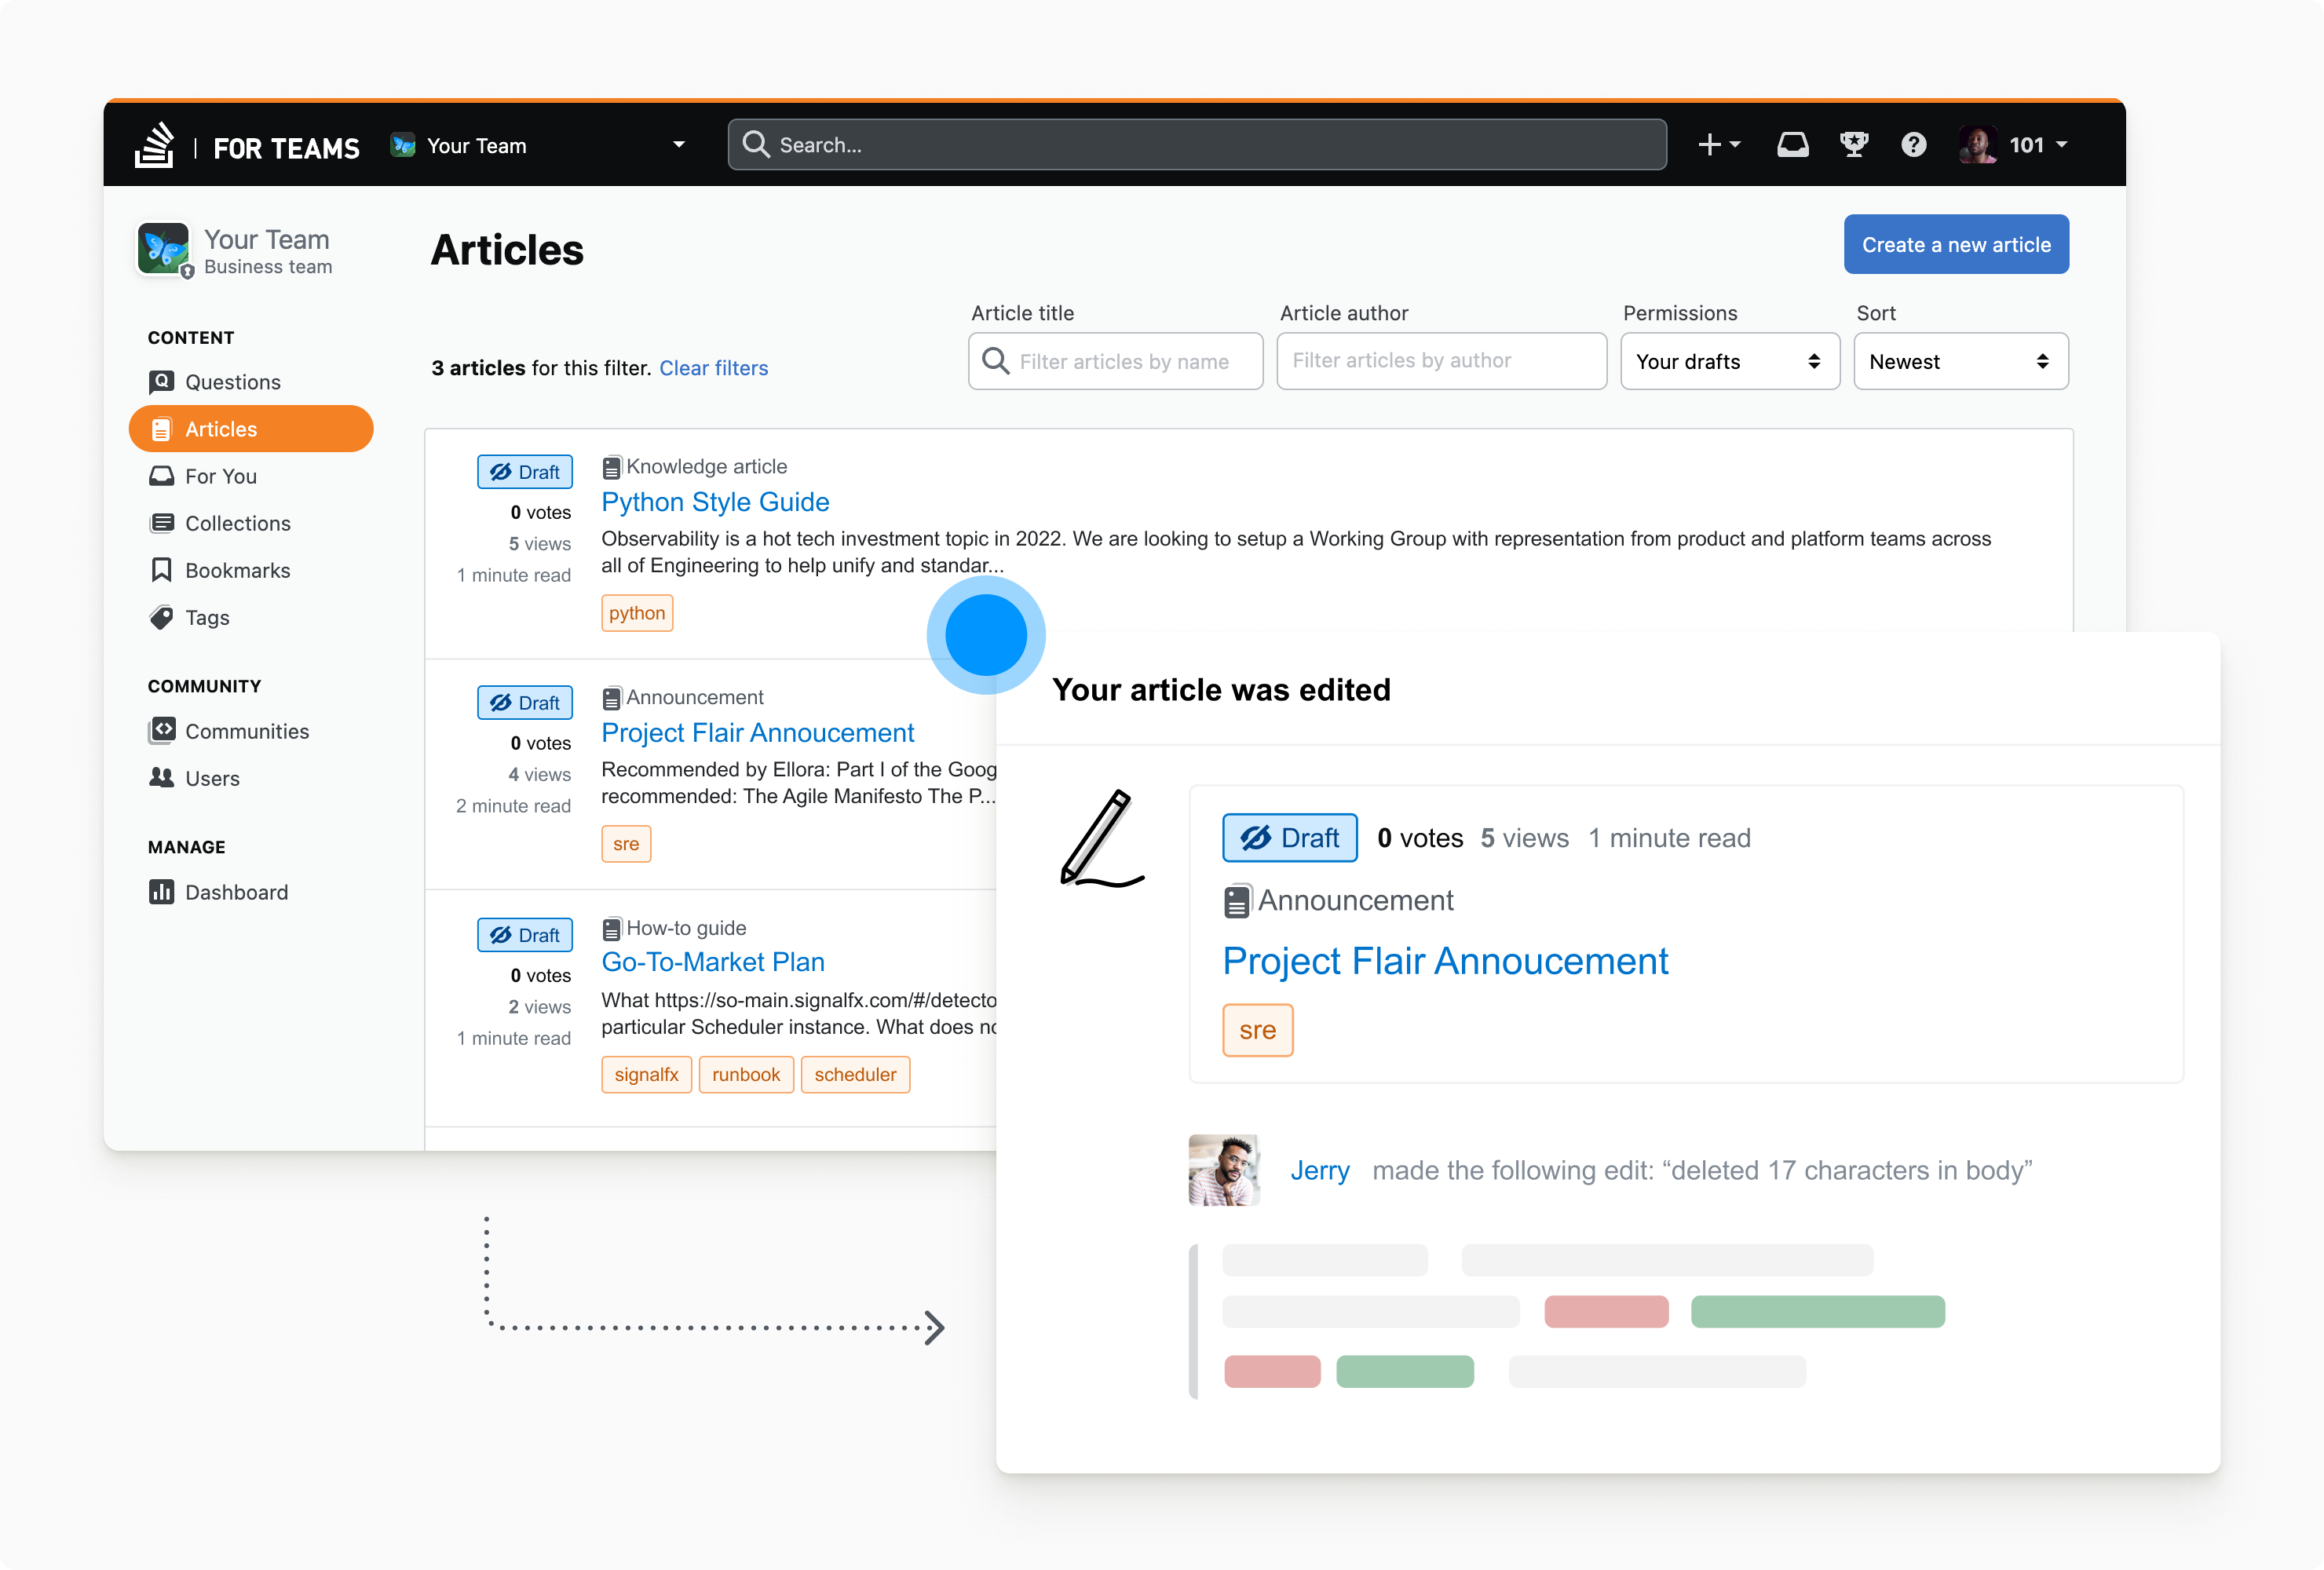Click '3 articles' filter count text

coord(478,368)
